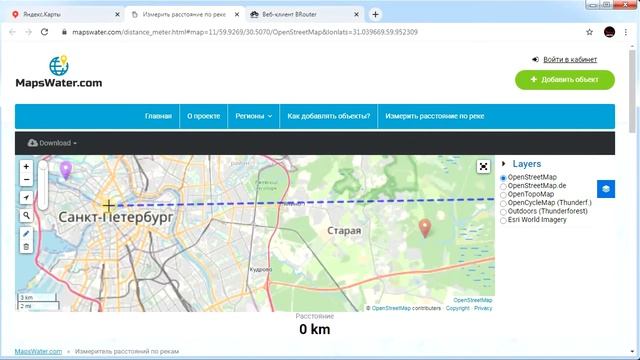Select OpenStreetMap layer radio

coord(503,178)
